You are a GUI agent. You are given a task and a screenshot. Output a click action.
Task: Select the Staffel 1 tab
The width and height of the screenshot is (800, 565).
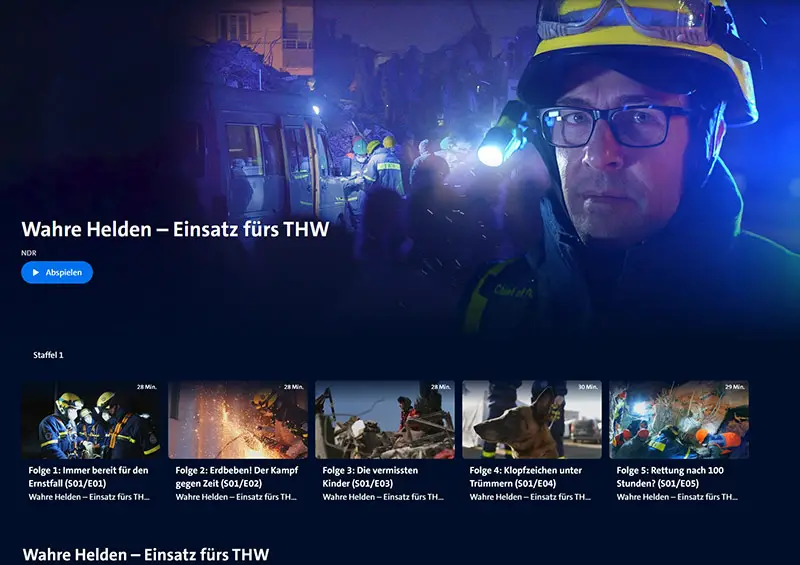[x=47, y=355]
